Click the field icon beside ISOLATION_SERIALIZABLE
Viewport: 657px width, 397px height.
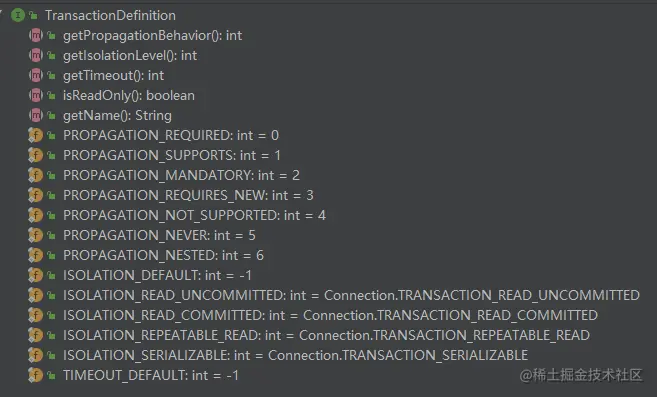pyautogui.click(x=36, y=355)
